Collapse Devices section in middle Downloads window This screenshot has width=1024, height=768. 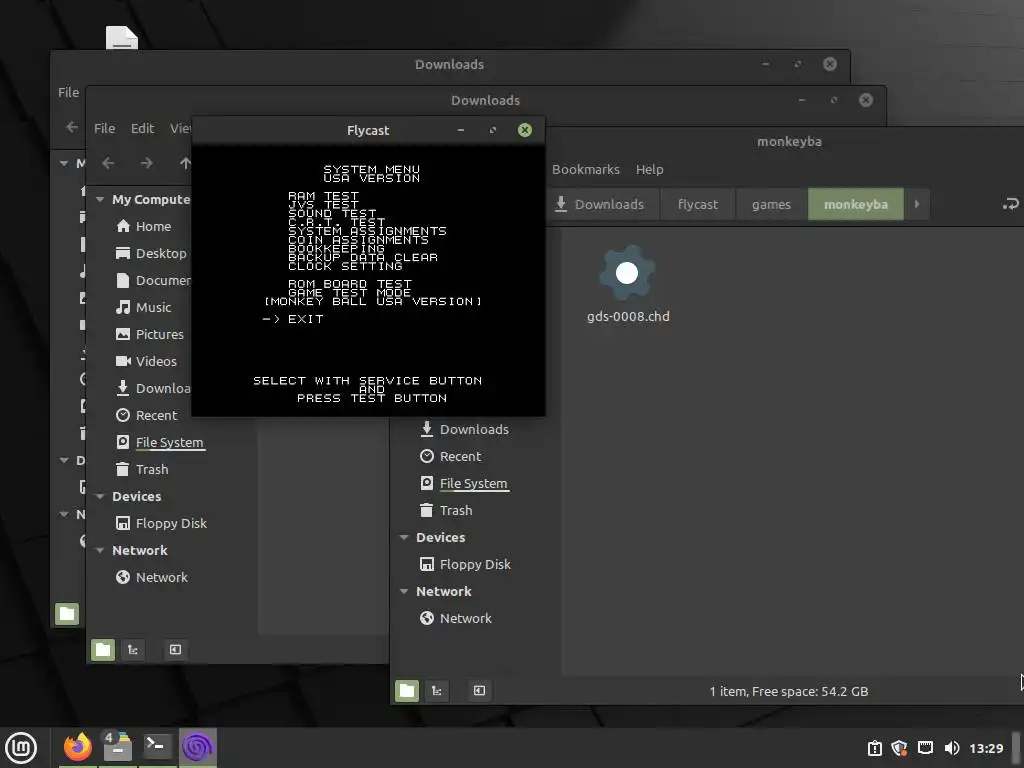pyautogui.click(x=100, y=497)
